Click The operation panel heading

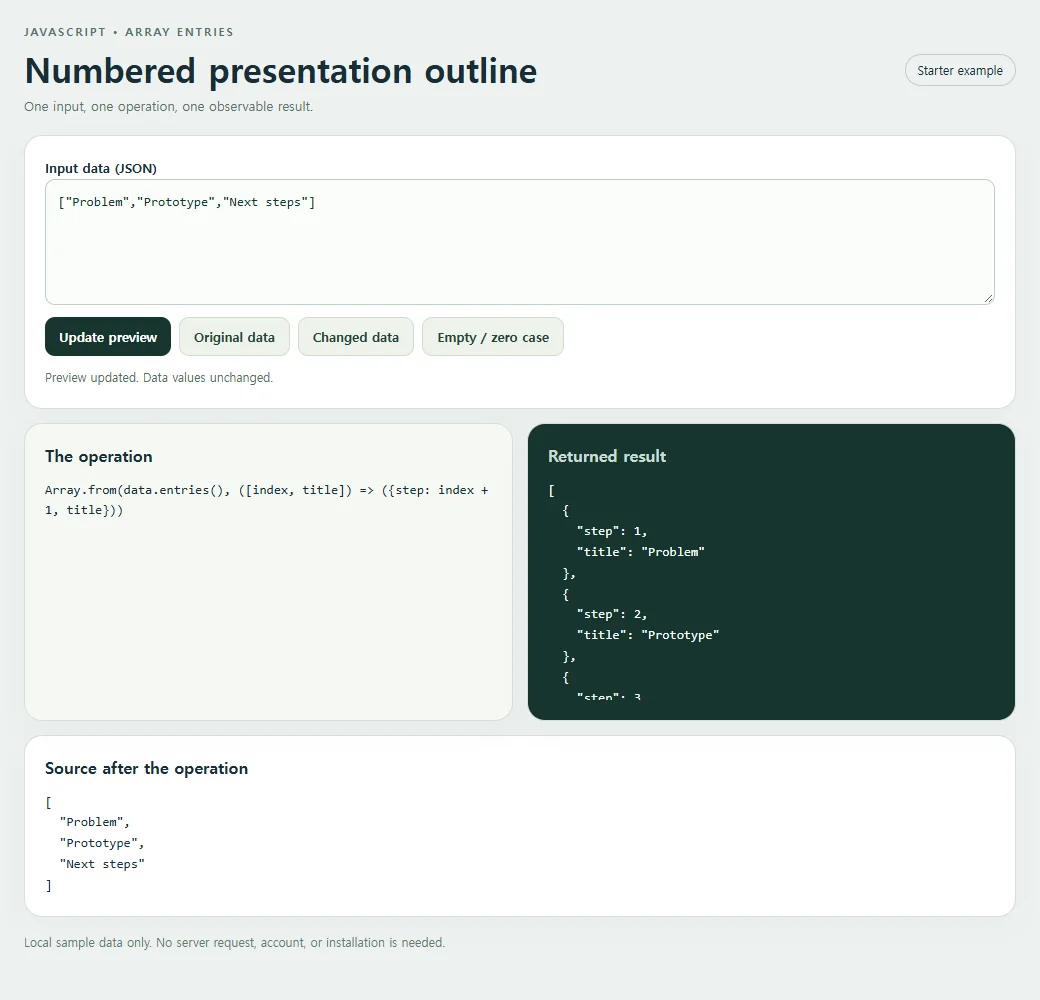(99, 456)
